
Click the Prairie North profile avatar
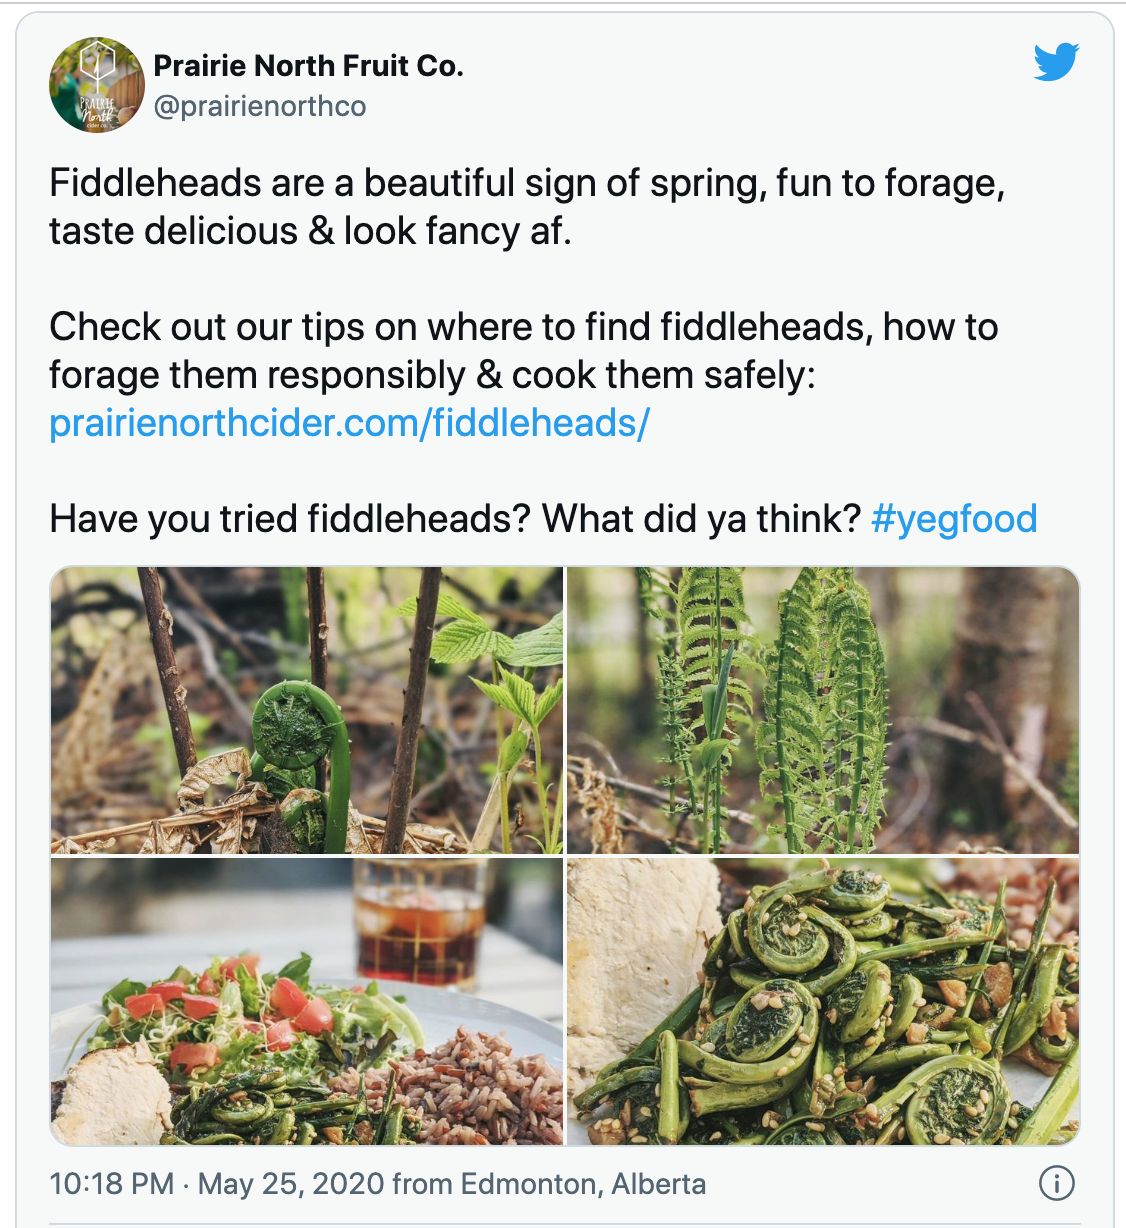97,85
